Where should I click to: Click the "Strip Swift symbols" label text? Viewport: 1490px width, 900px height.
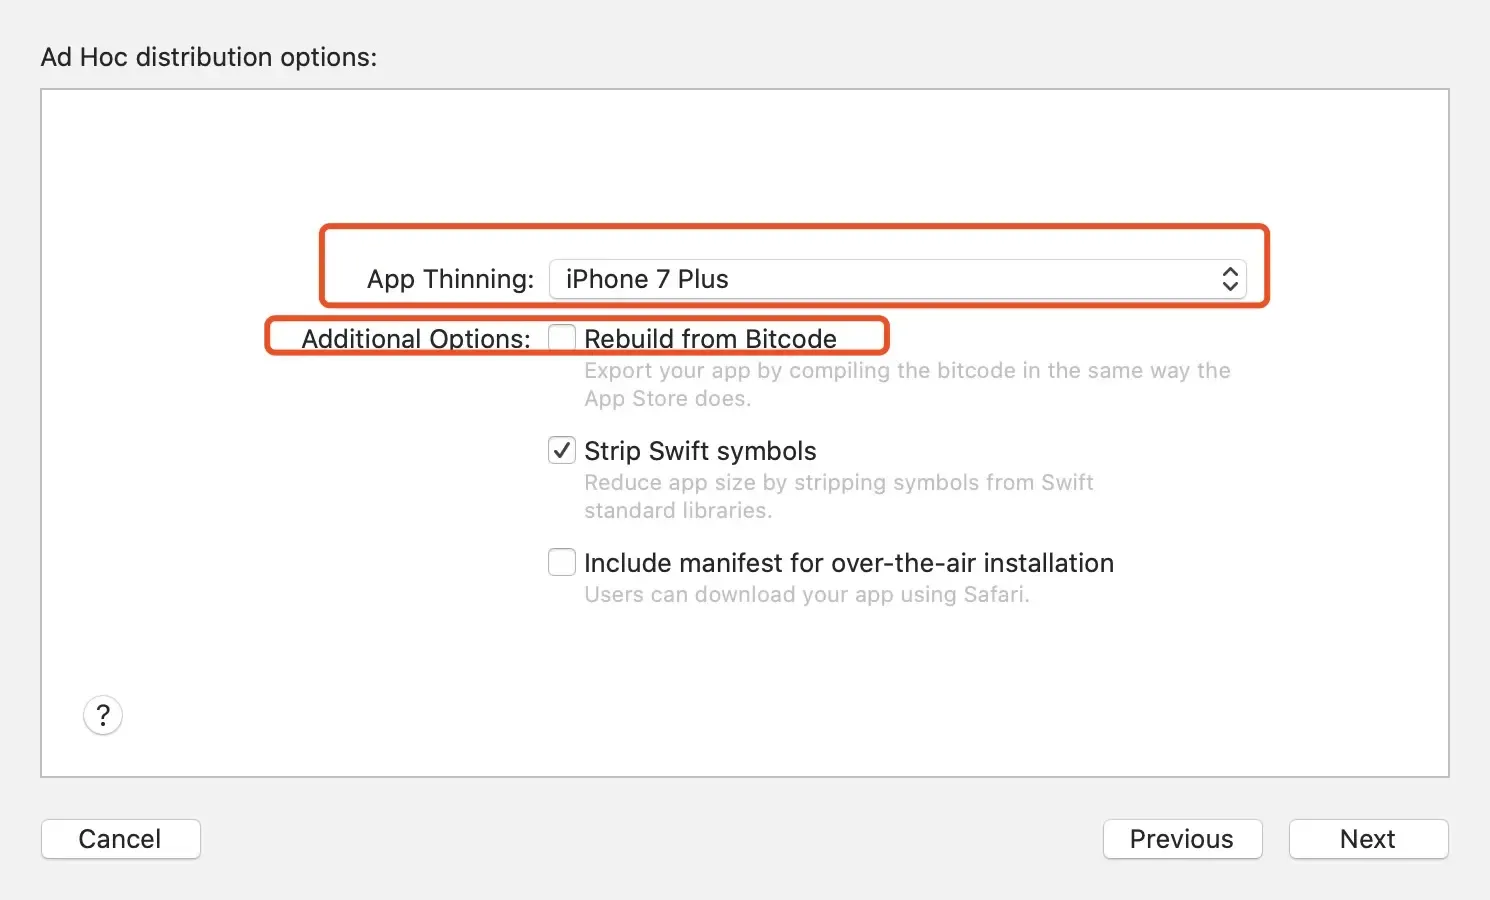pyautogui.click(x=700, y=451)
